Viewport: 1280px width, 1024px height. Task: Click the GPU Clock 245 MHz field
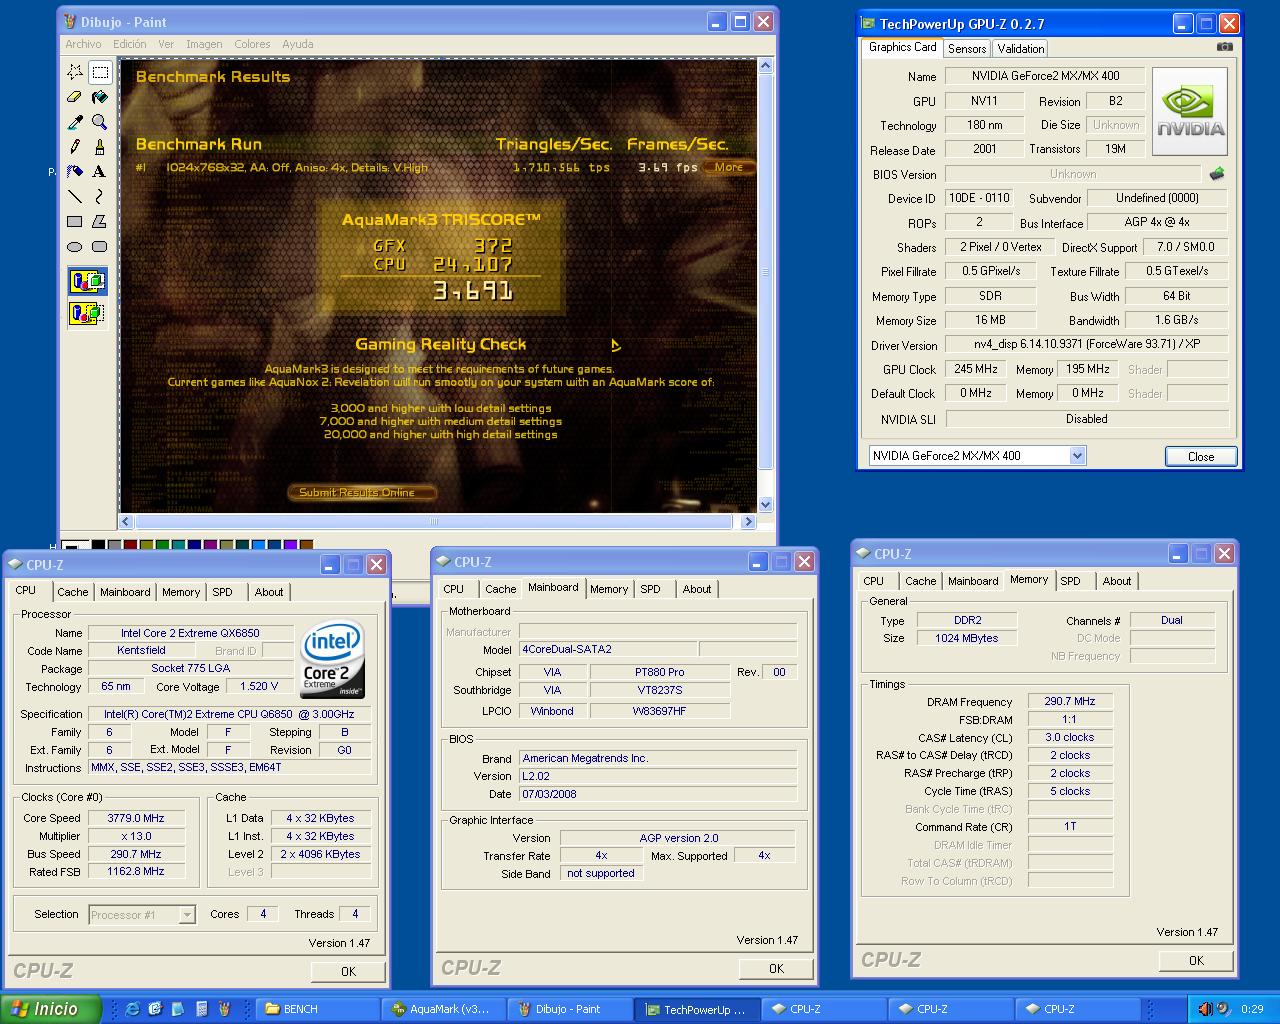click(976, 369)
